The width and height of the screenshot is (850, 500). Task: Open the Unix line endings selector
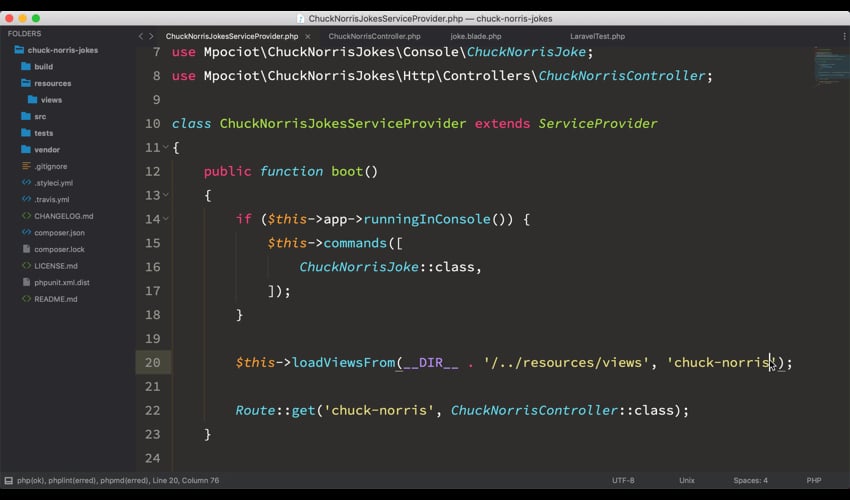pyautogui.click(x=687, y=480)
